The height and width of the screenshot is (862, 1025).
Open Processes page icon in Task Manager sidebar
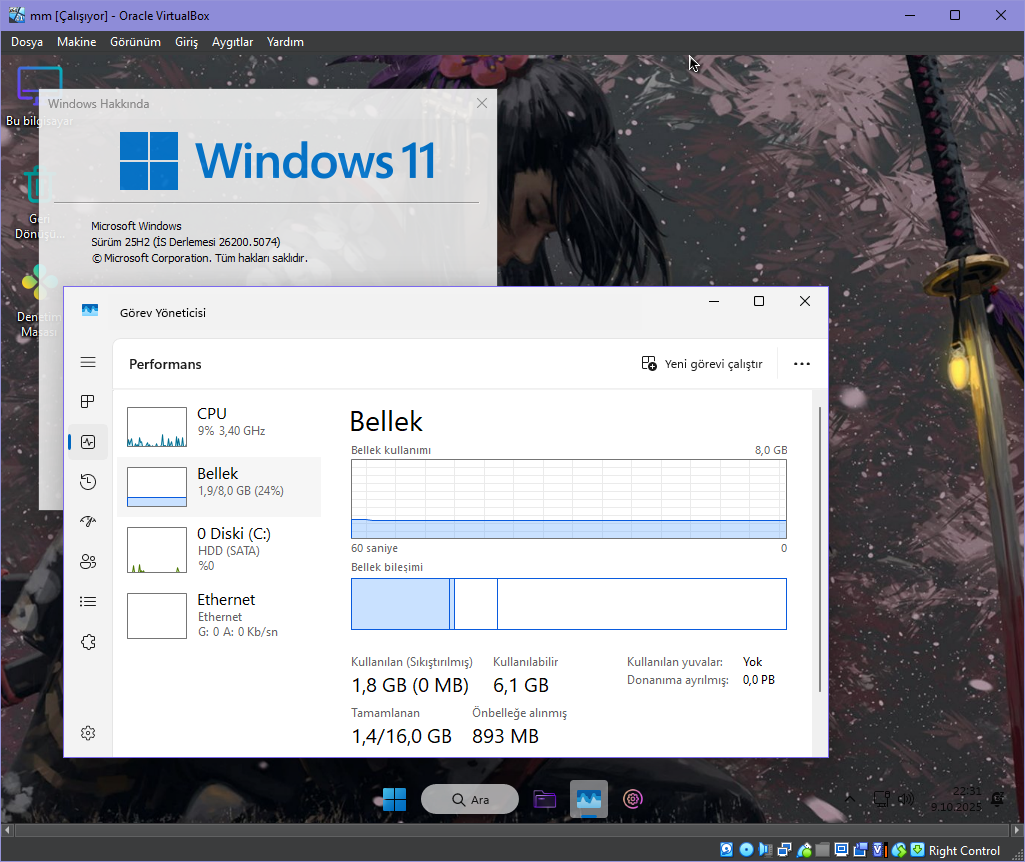point(88,401)
